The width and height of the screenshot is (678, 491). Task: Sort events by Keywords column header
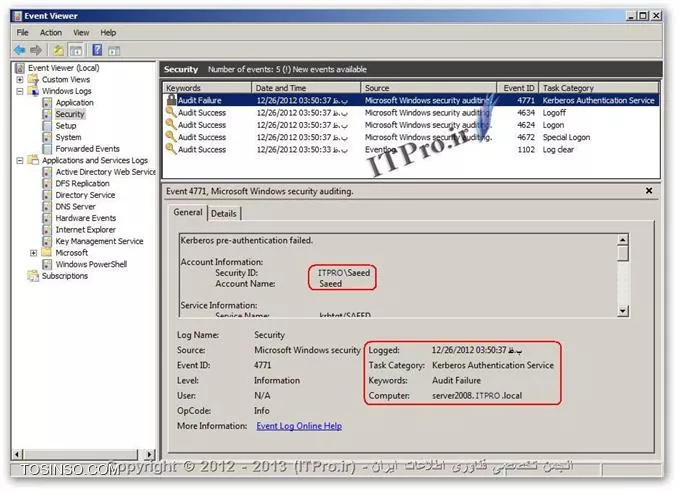point(207,88)
